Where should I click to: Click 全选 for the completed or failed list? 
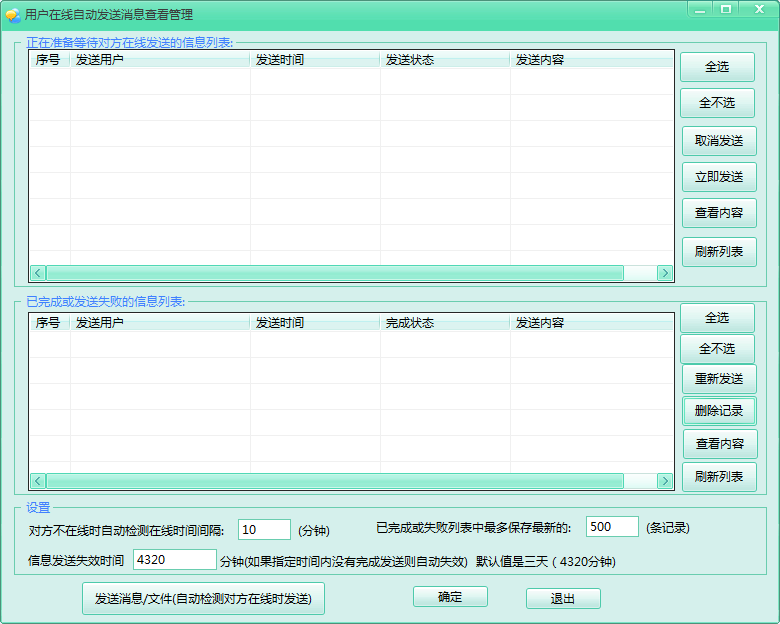click(x=717, y=318)
